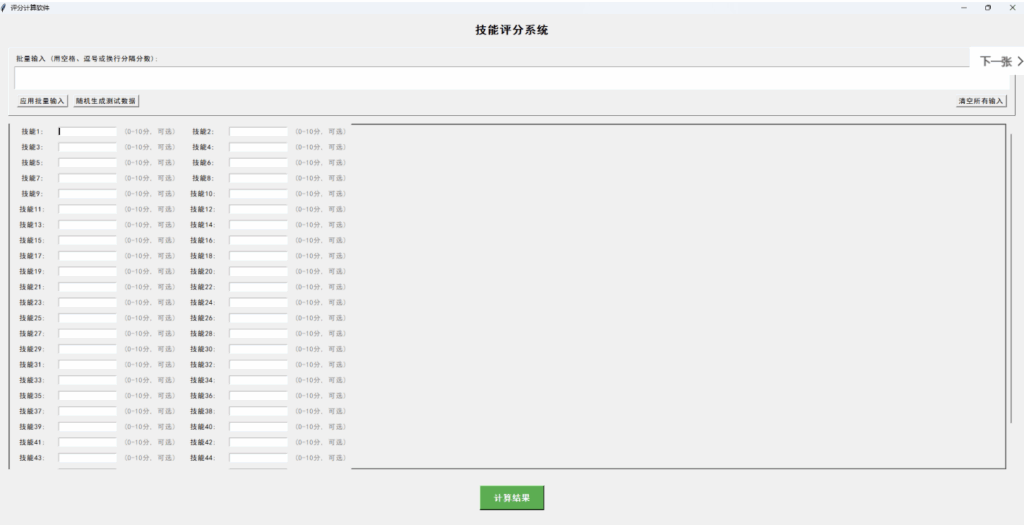Screen dimensions: 1024x525
Task: Select the 技能13 score field
Action: point(88,225)
